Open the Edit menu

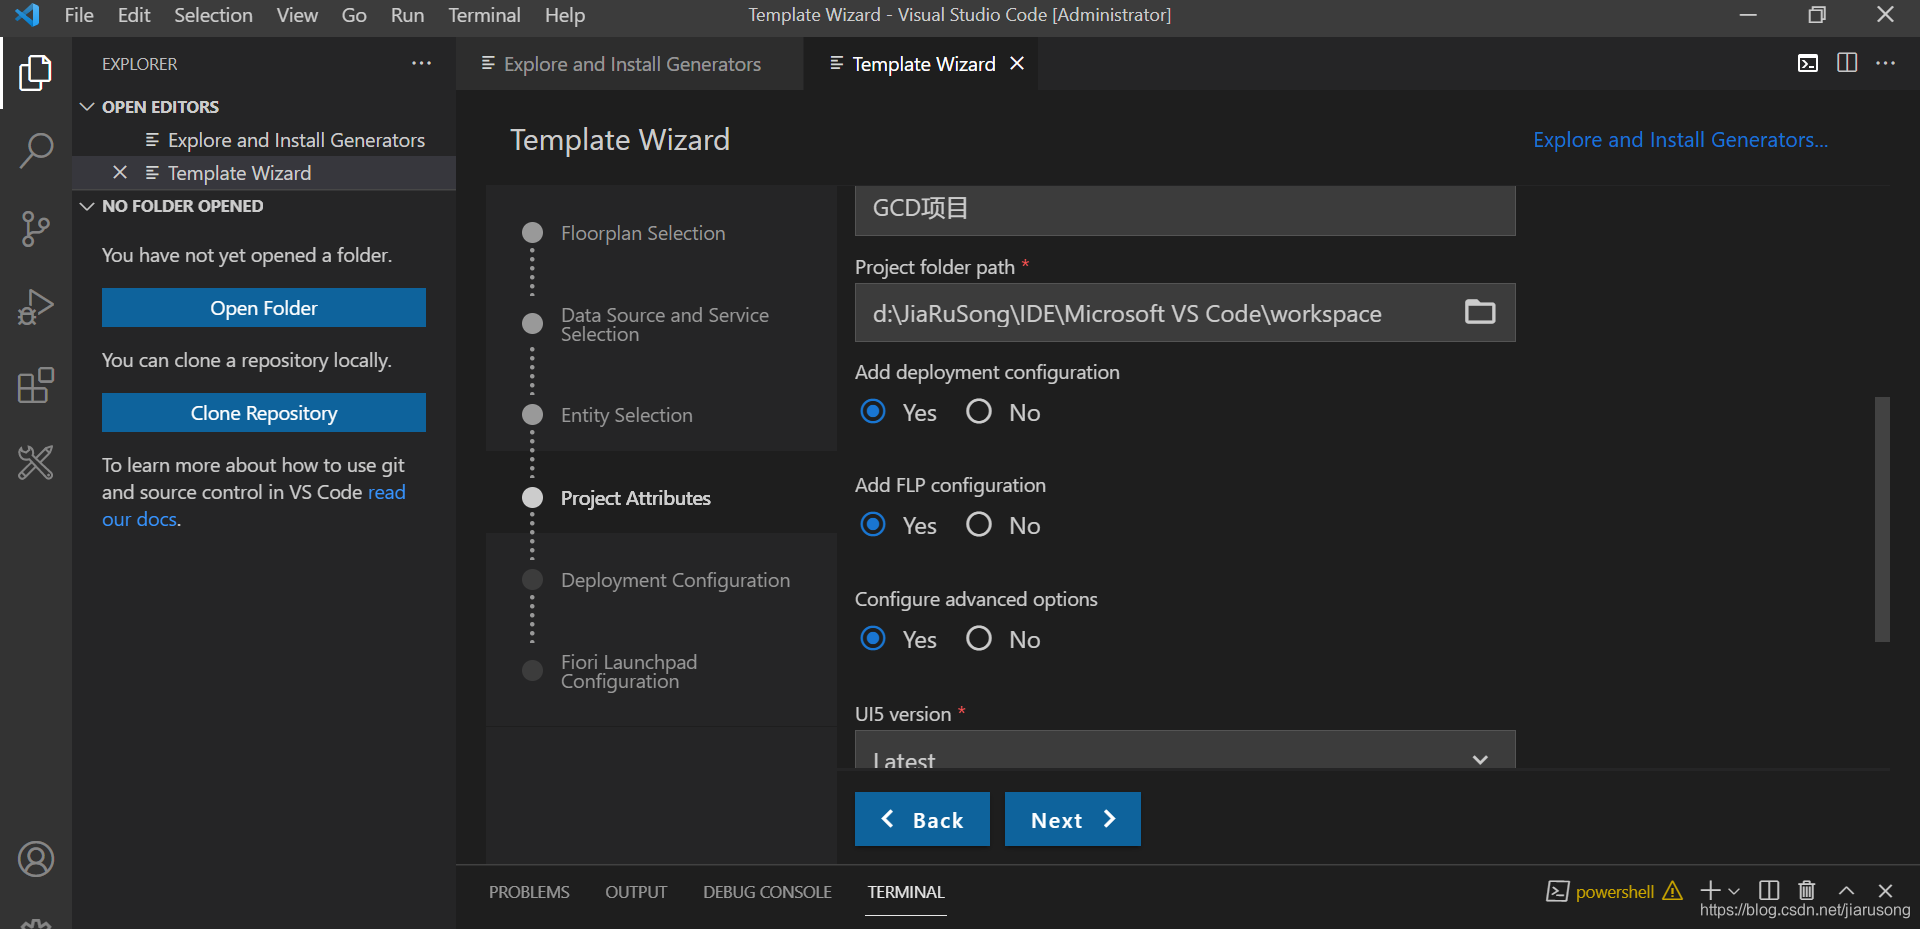tap(134, 15)
